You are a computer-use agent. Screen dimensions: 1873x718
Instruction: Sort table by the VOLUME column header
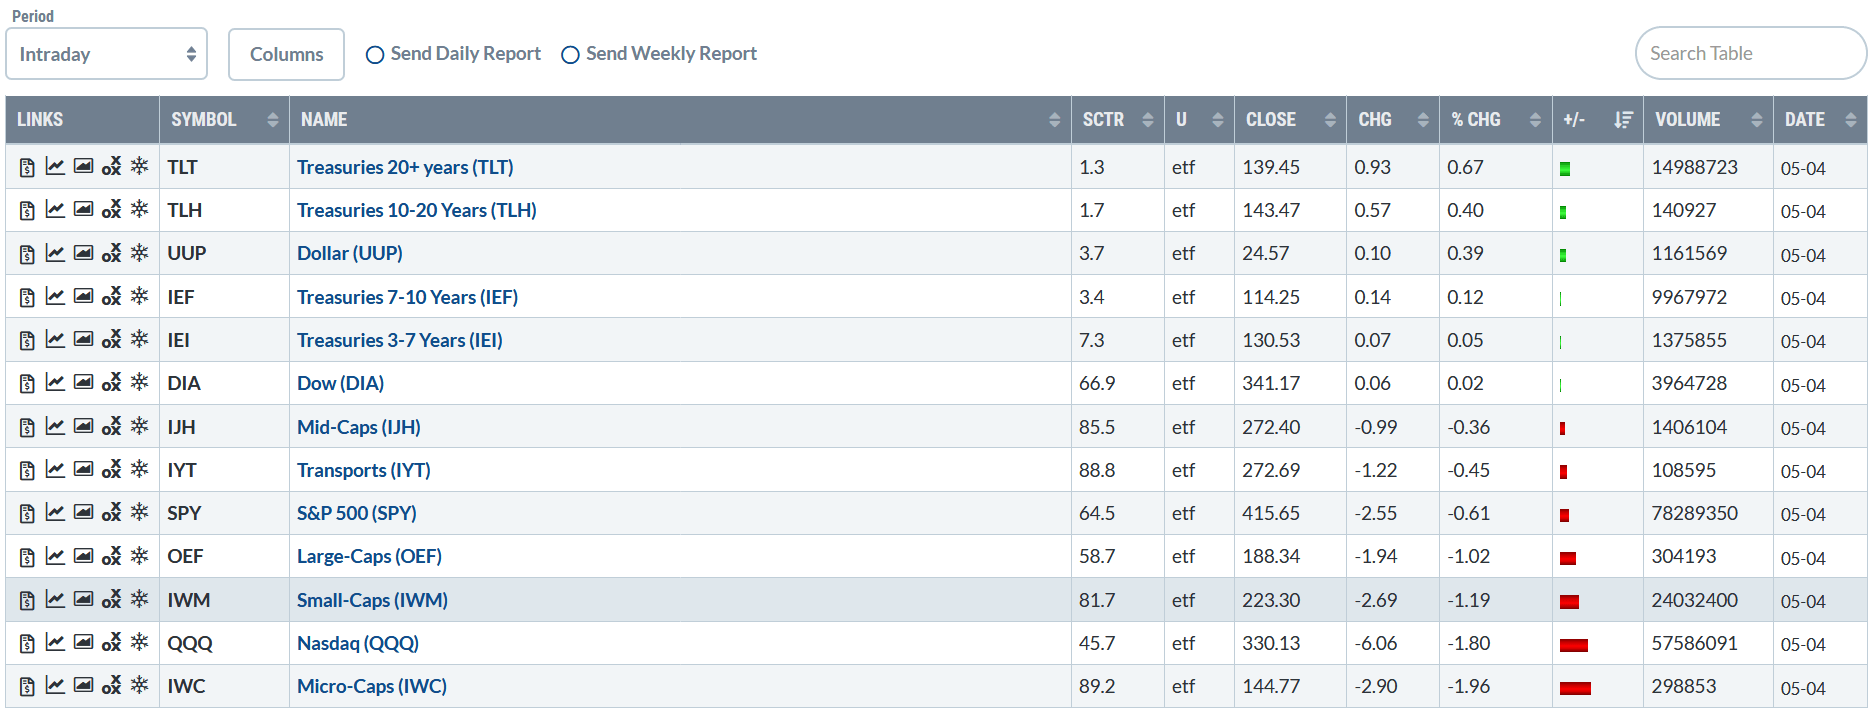1707,120
